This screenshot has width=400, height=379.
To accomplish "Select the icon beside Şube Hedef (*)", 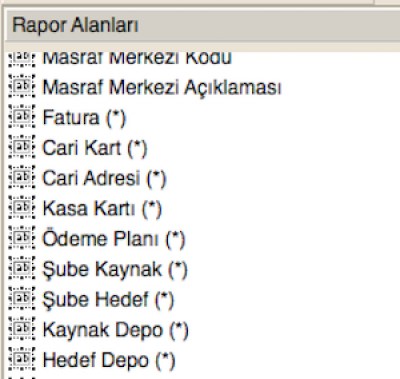I will 22,298.
